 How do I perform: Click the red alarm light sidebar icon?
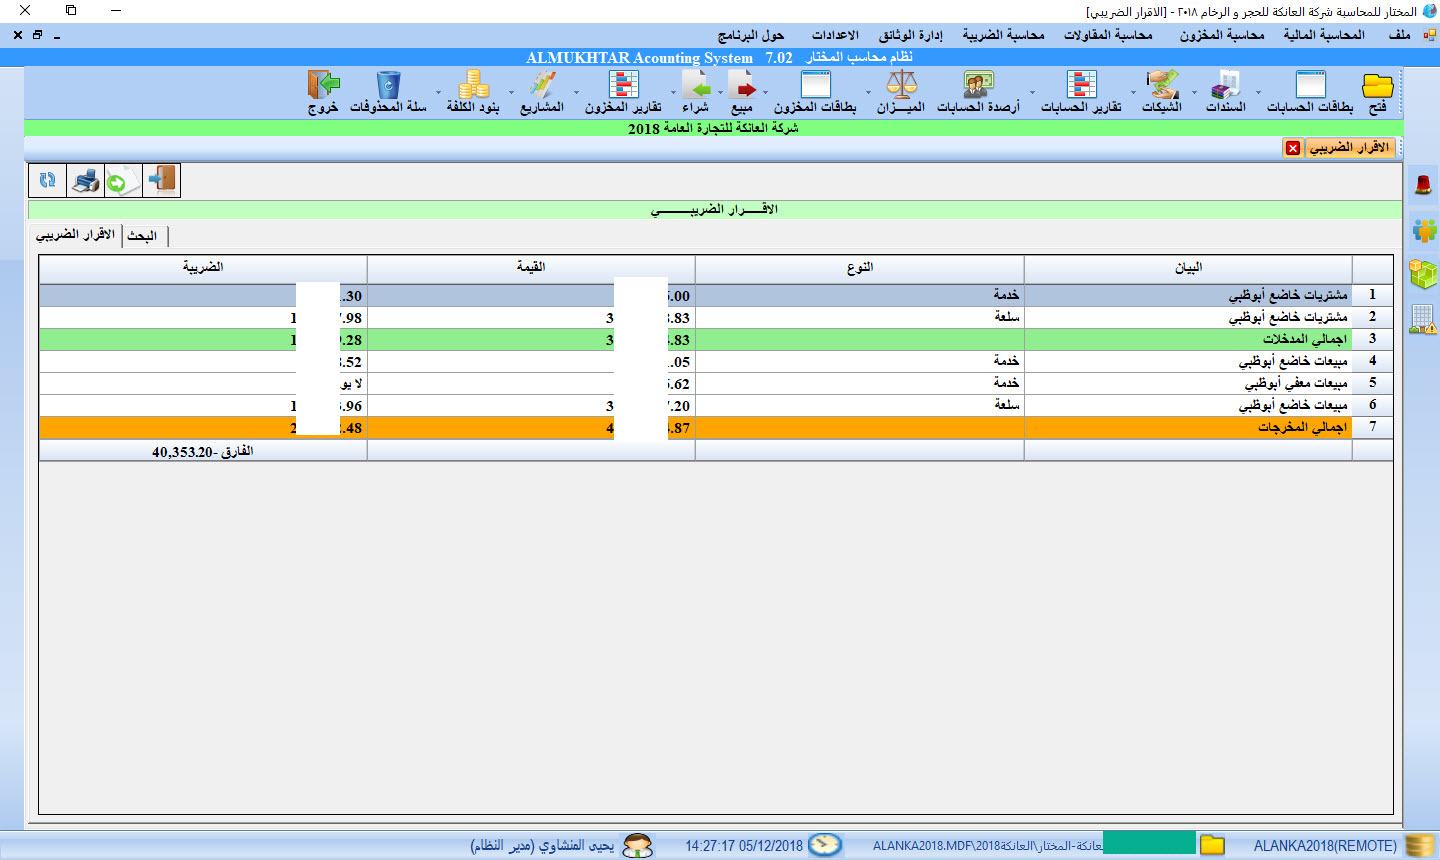(x=1423, y=184)
